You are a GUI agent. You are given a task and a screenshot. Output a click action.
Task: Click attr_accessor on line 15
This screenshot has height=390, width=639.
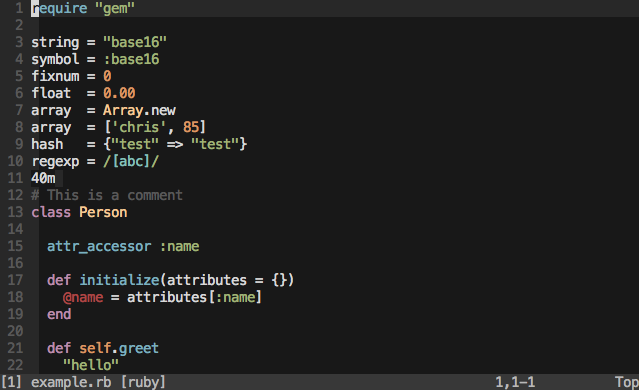pos(99,247)
